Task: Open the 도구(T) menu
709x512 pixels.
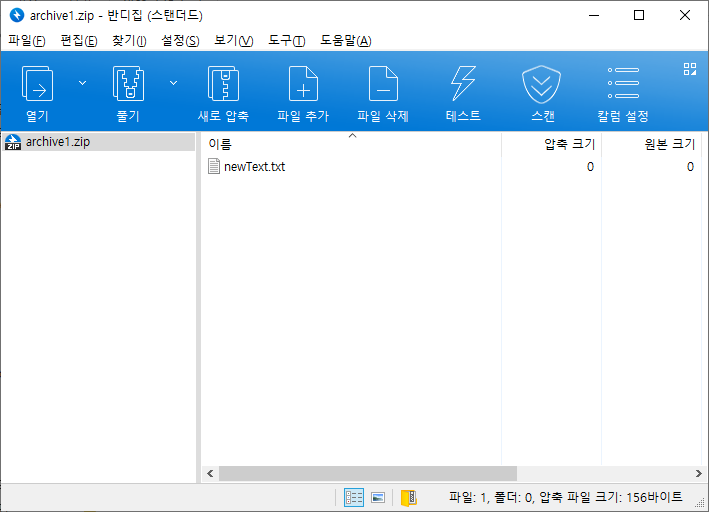Action: [x=287, y=41]
